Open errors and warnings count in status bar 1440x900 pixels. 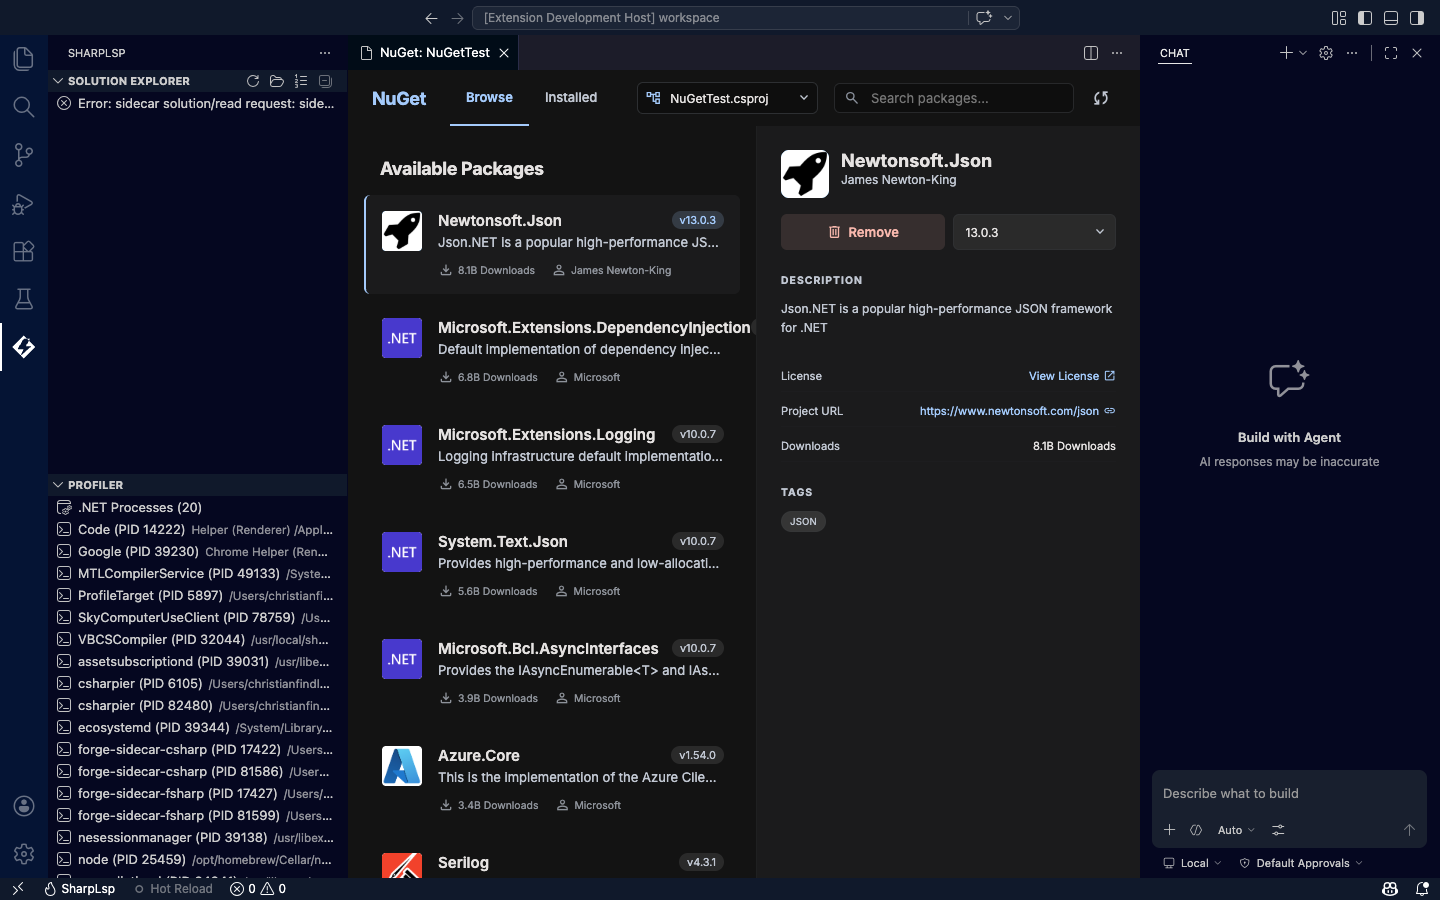(x=258, y=889)
